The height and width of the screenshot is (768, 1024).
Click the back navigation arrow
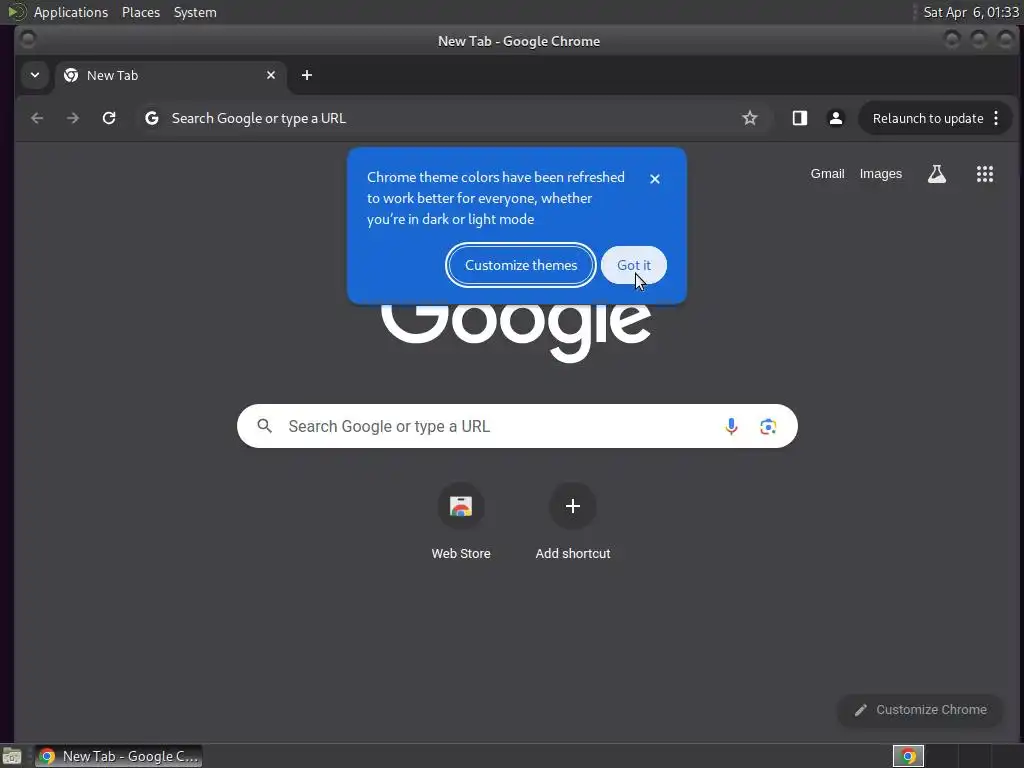(37, 118)
